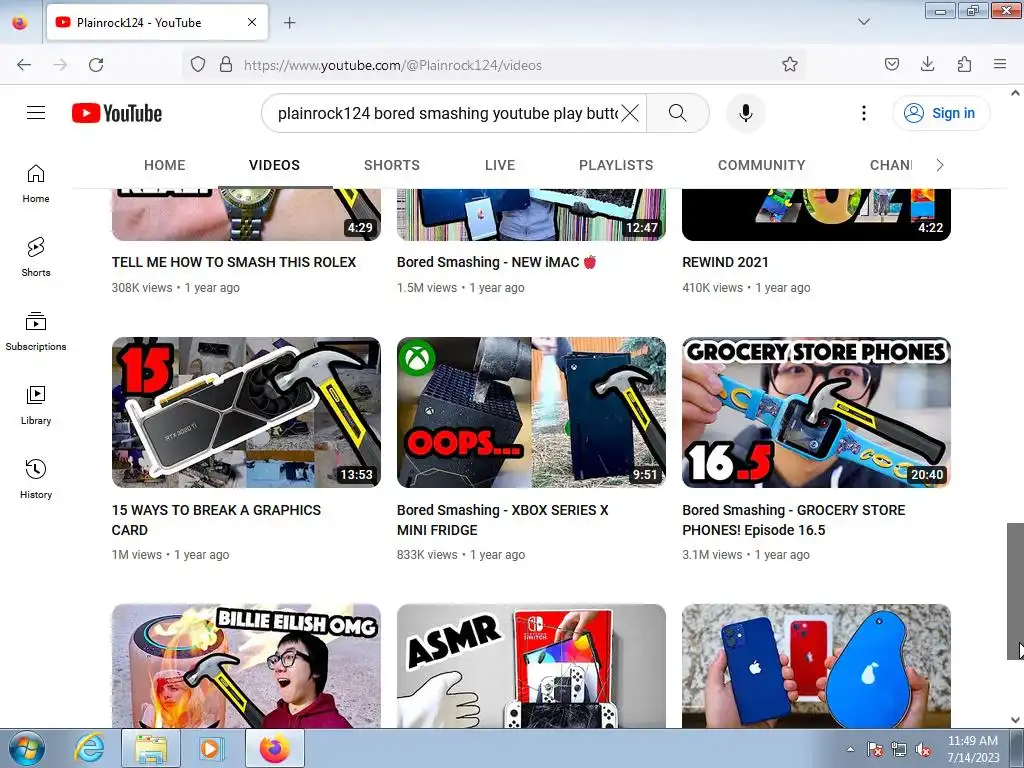
Task: Click the YouTube logo
Action: click(117, 113)
